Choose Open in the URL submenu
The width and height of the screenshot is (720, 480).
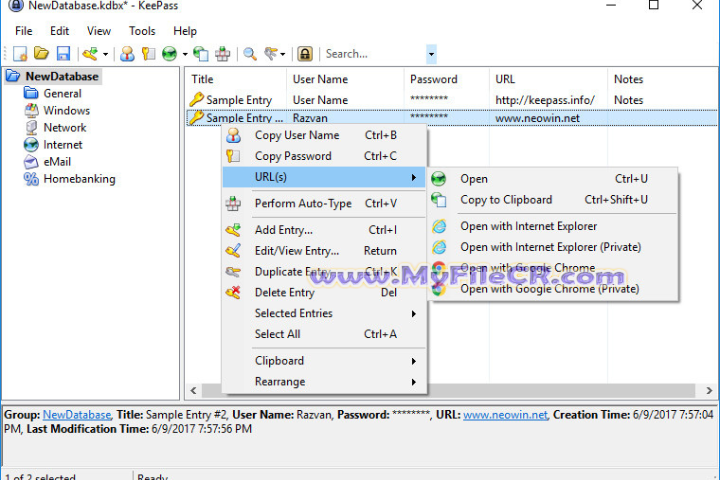point(553,179)
